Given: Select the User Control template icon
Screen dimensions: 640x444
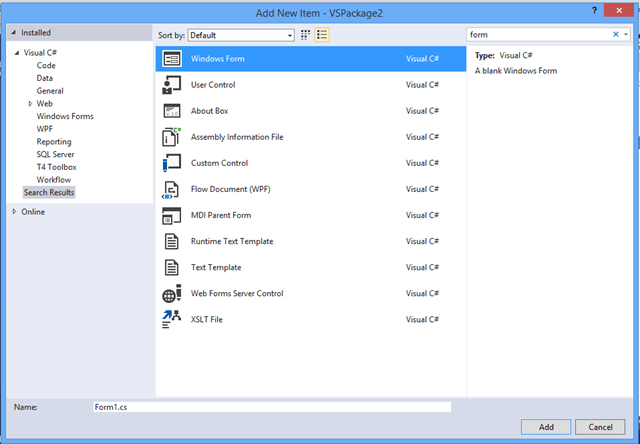Looking at the screenshot, I should coord(172,85).
